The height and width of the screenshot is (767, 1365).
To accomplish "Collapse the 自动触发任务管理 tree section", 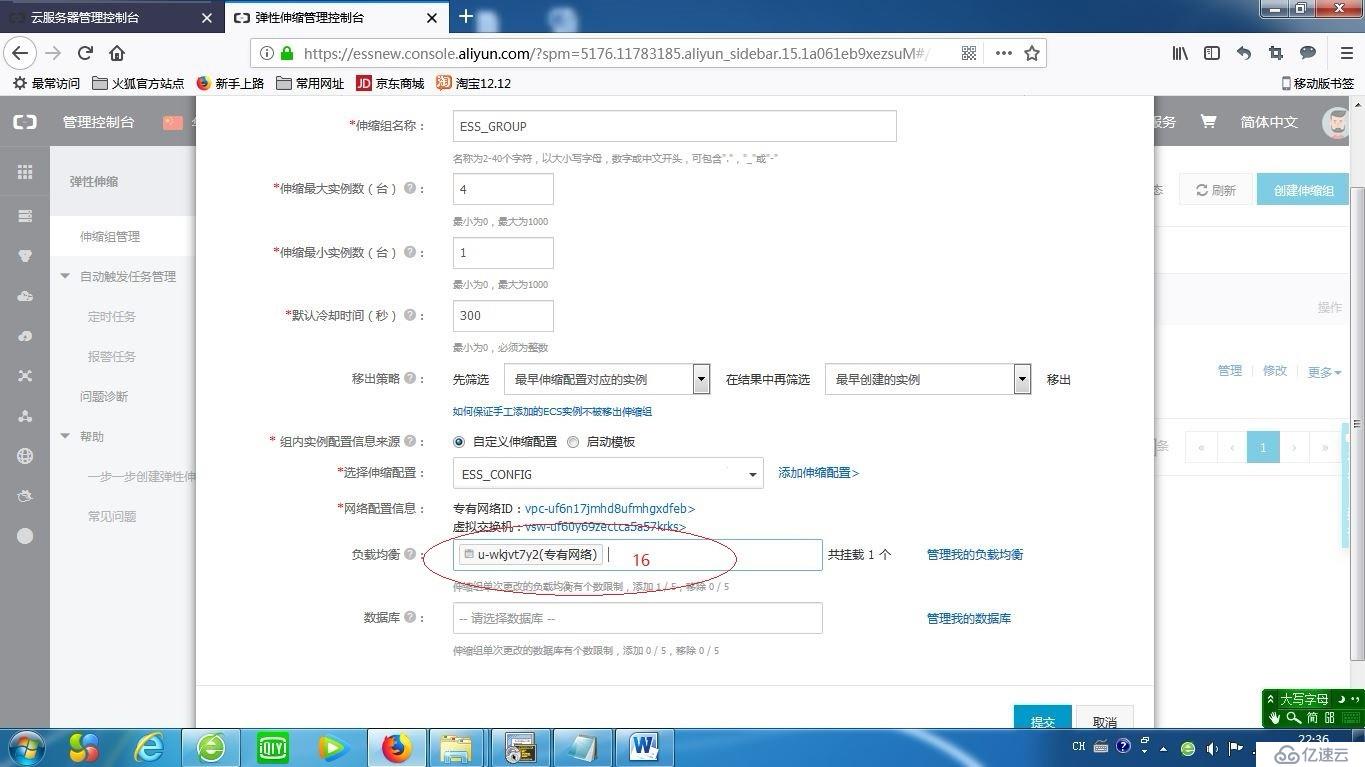I will tap(65, 277).
